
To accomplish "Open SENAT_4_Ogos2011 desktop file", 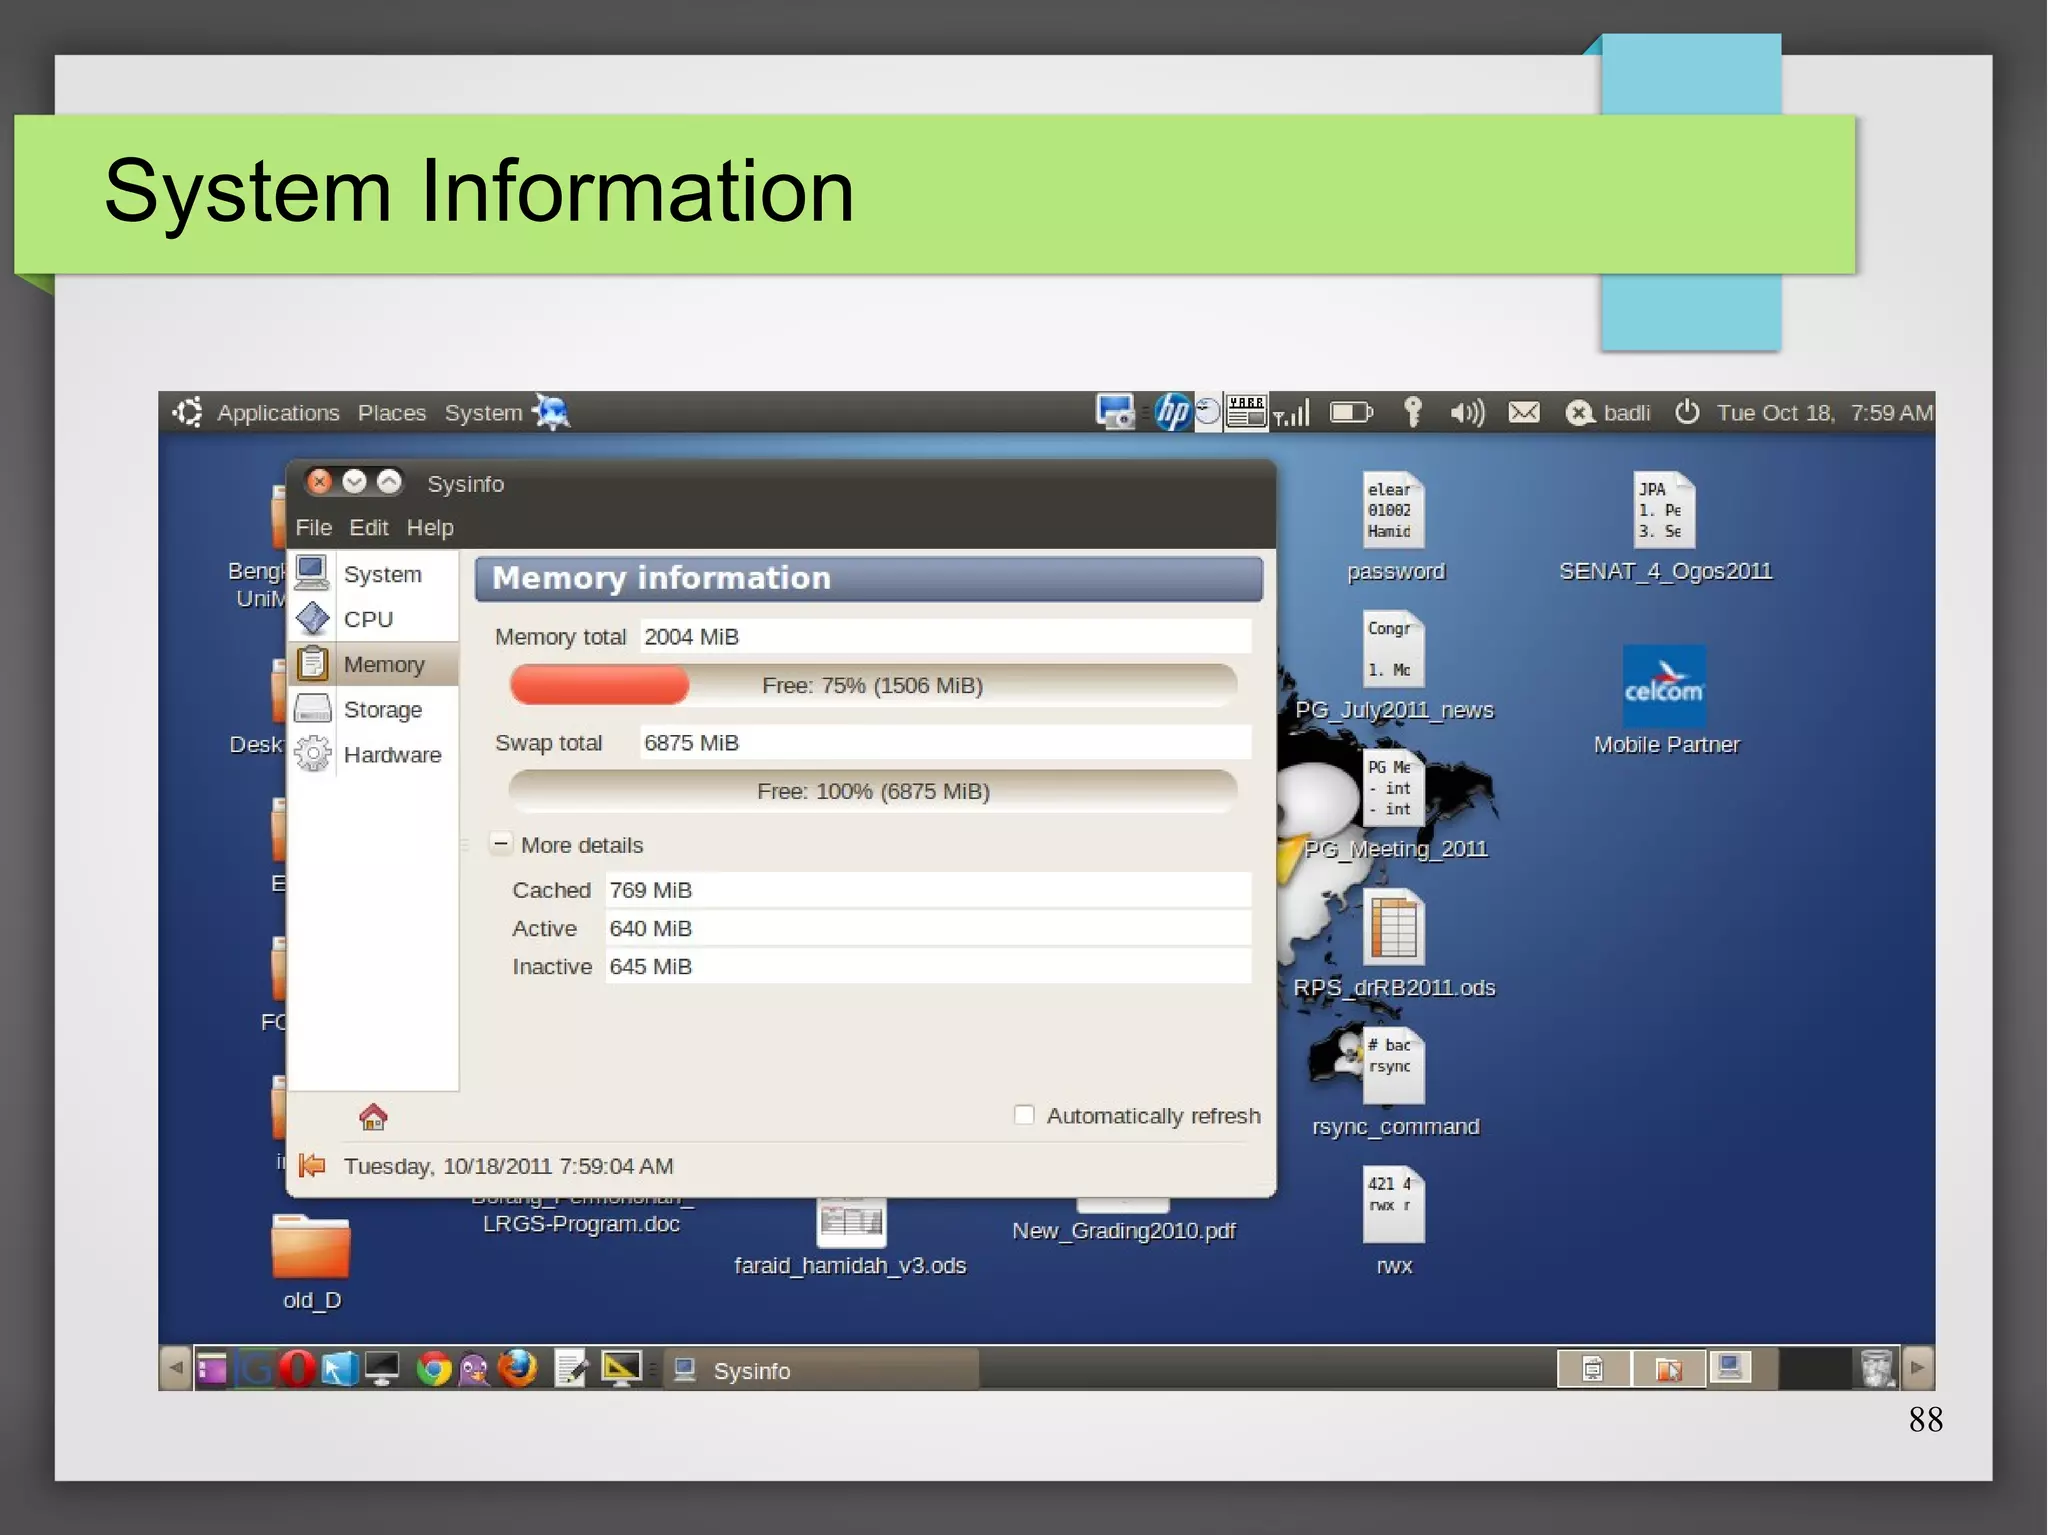I will [x=1664, y=510].
